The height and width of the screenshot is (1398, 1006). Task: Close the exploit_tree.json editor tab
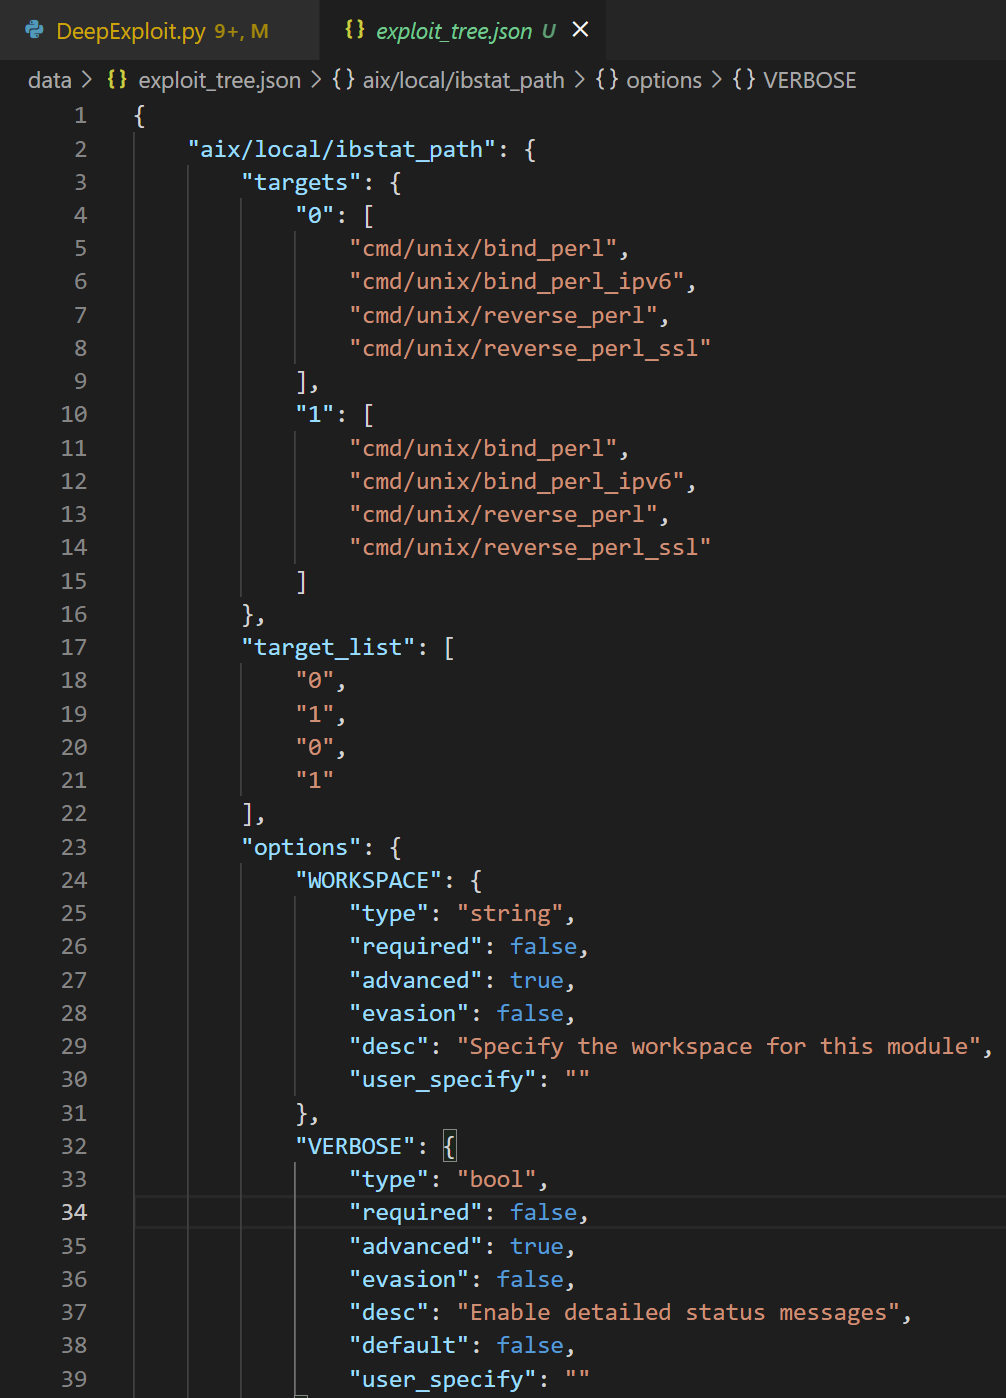[x=580, y=30]
